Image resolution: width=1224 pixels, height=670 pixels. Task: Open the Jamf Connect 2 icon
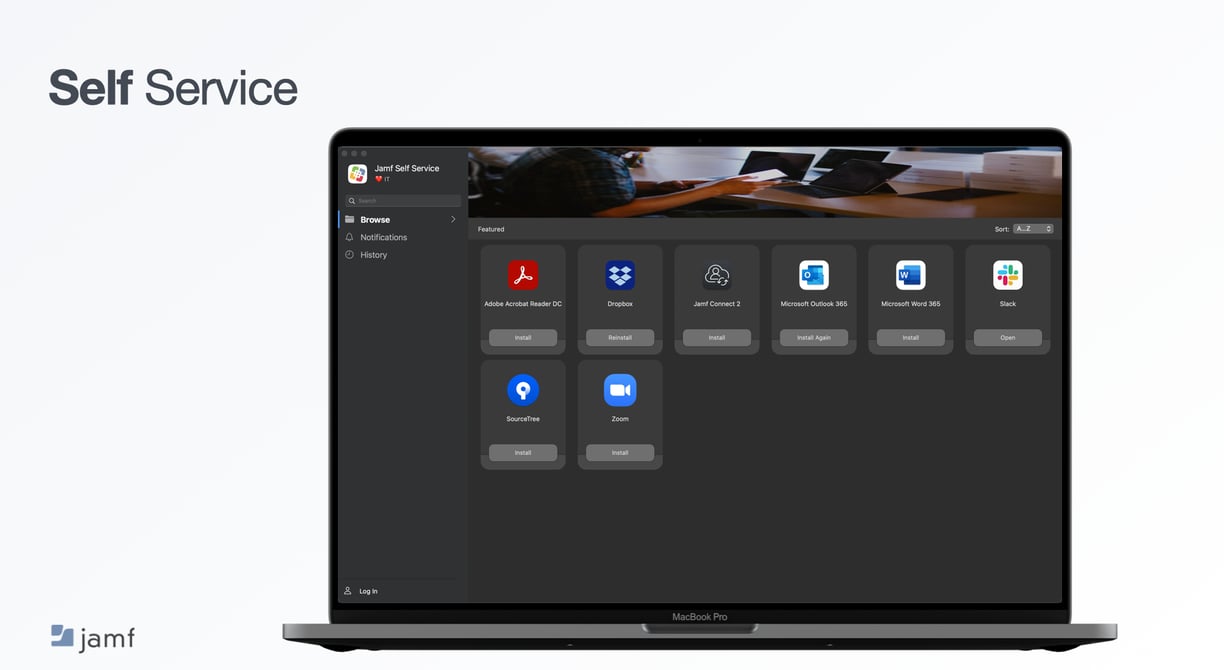pos(717,275)
